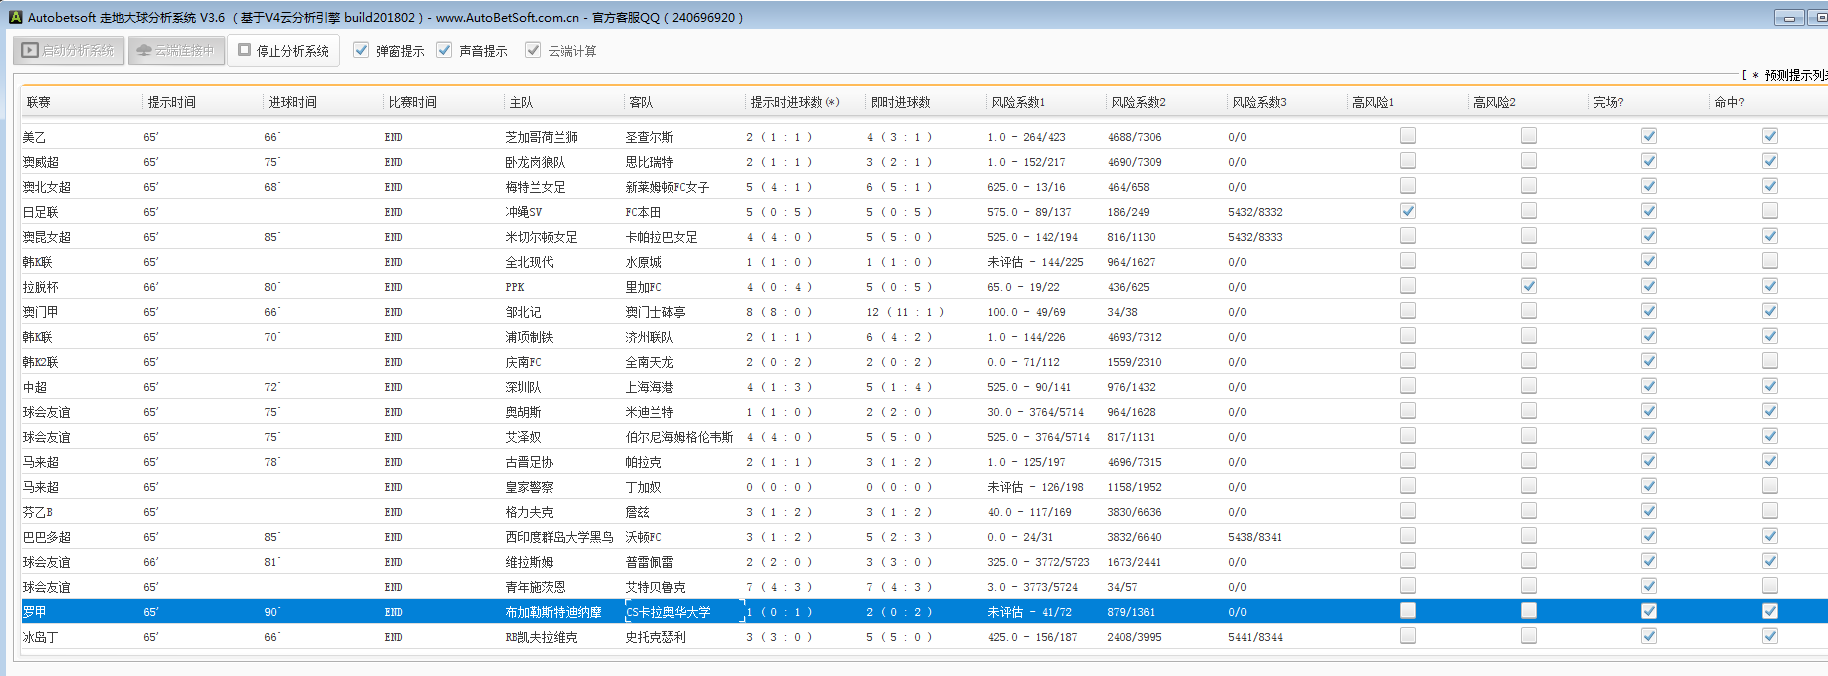Toggle 命中? checkbox for 芝加哥荷兰狮 row
The image size is (1828, 676).
click(1770, 136)
